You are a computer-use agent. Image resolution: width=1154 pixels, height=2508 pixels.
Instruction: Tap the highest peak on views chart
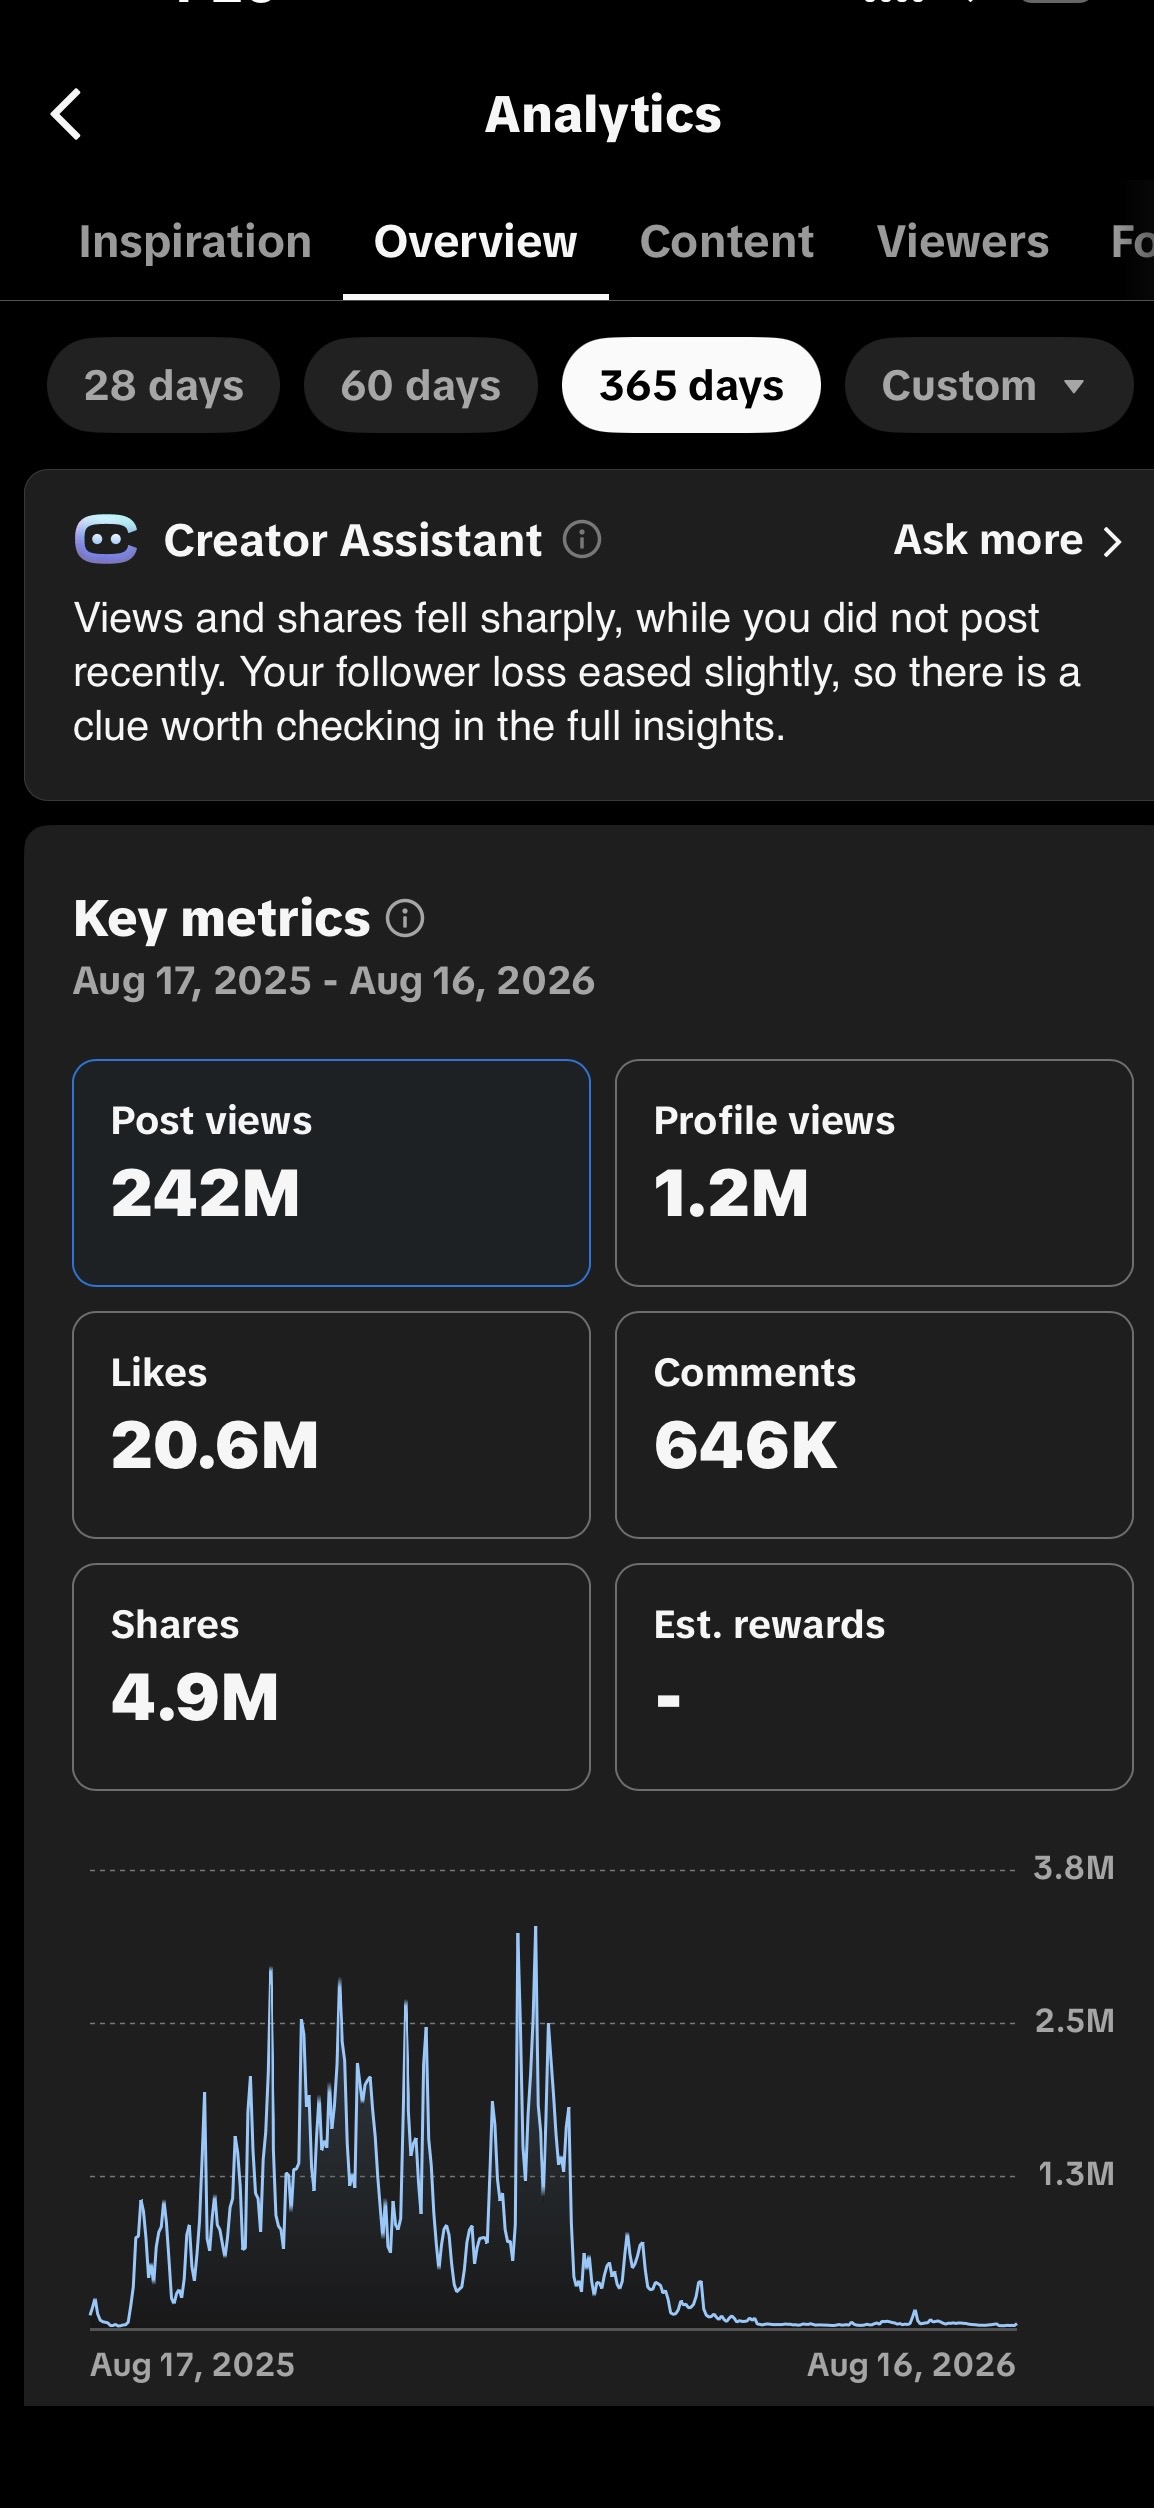[x=536, y=1928]
